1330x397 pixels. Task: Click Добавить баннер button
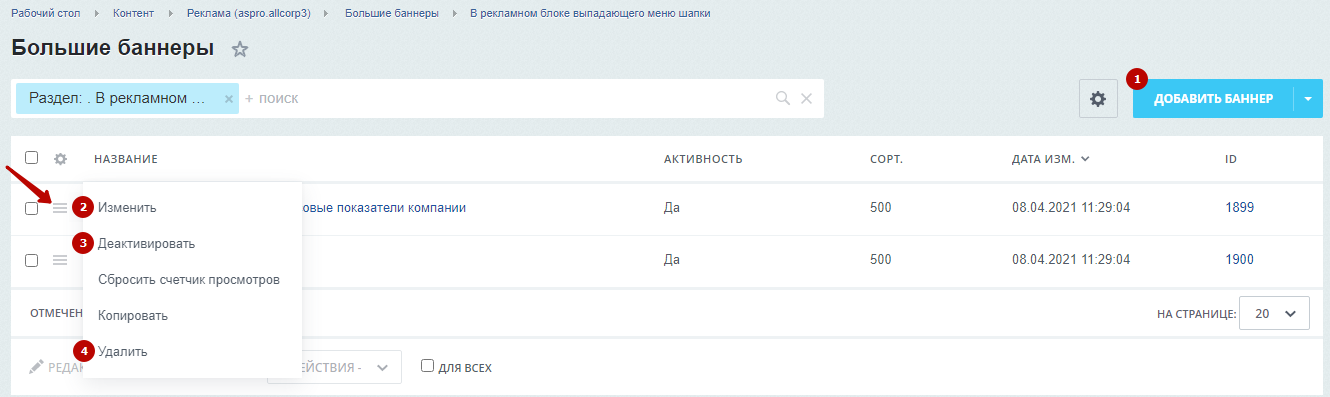point(1213,99)
